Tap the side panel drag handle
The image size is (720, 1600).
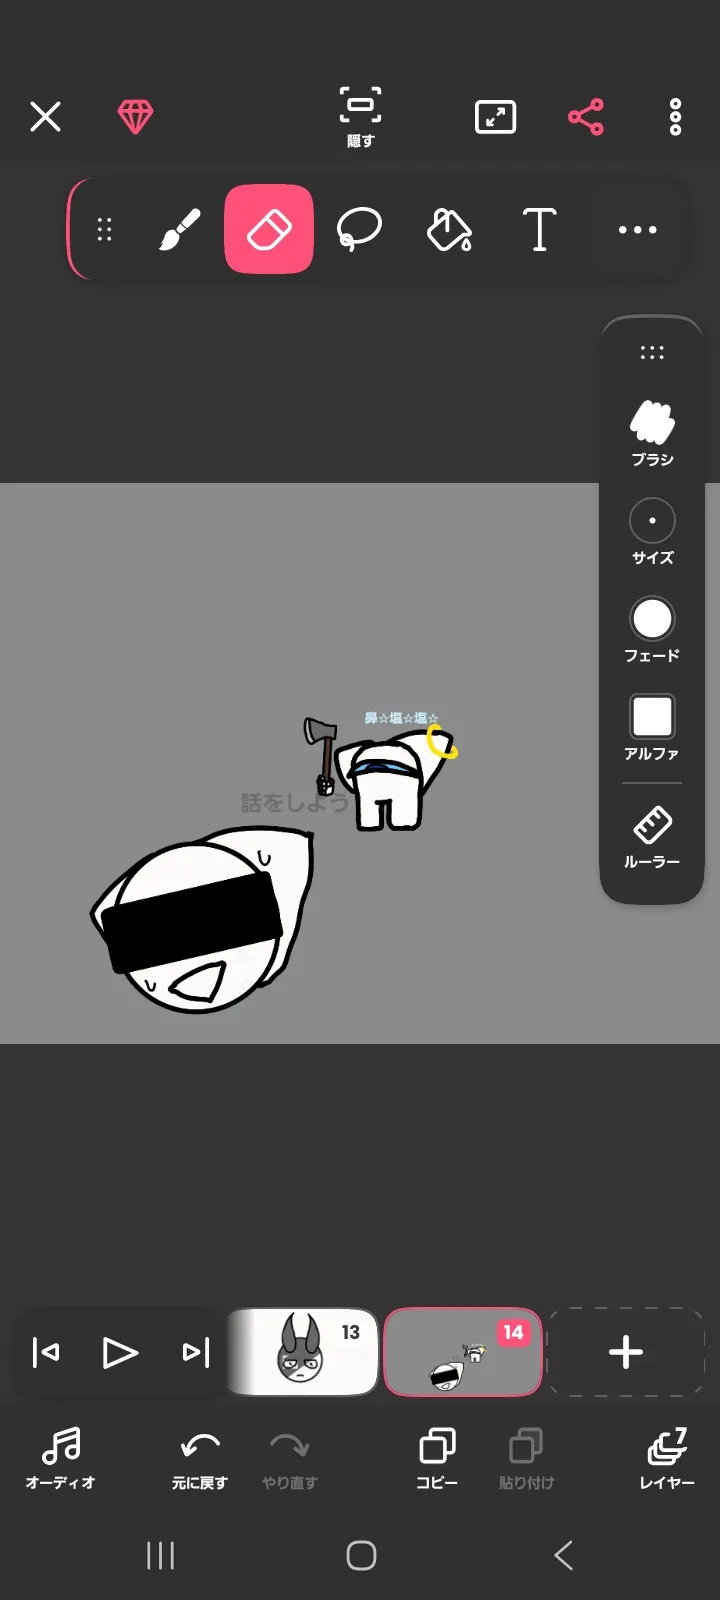652,352
